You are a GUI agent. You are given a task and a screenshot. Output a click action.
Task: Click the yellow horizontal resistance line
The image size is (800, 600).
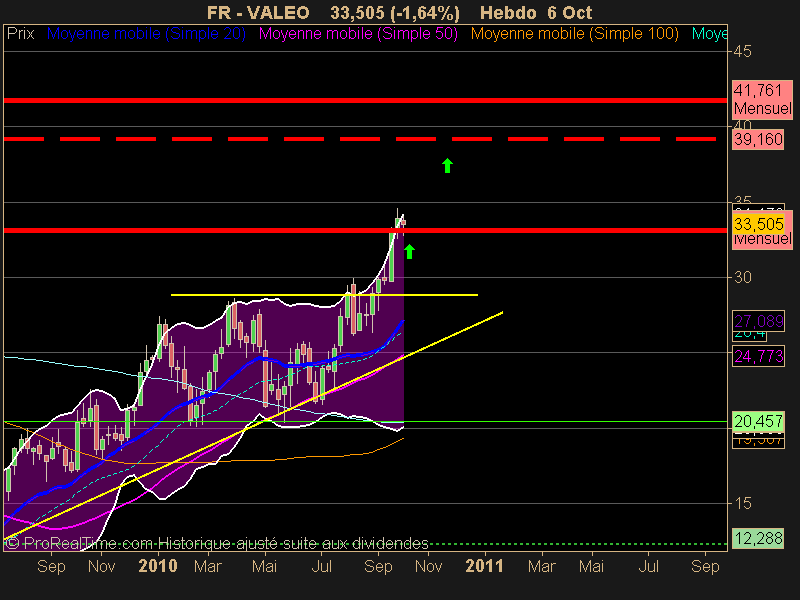[x=324, y=295]
